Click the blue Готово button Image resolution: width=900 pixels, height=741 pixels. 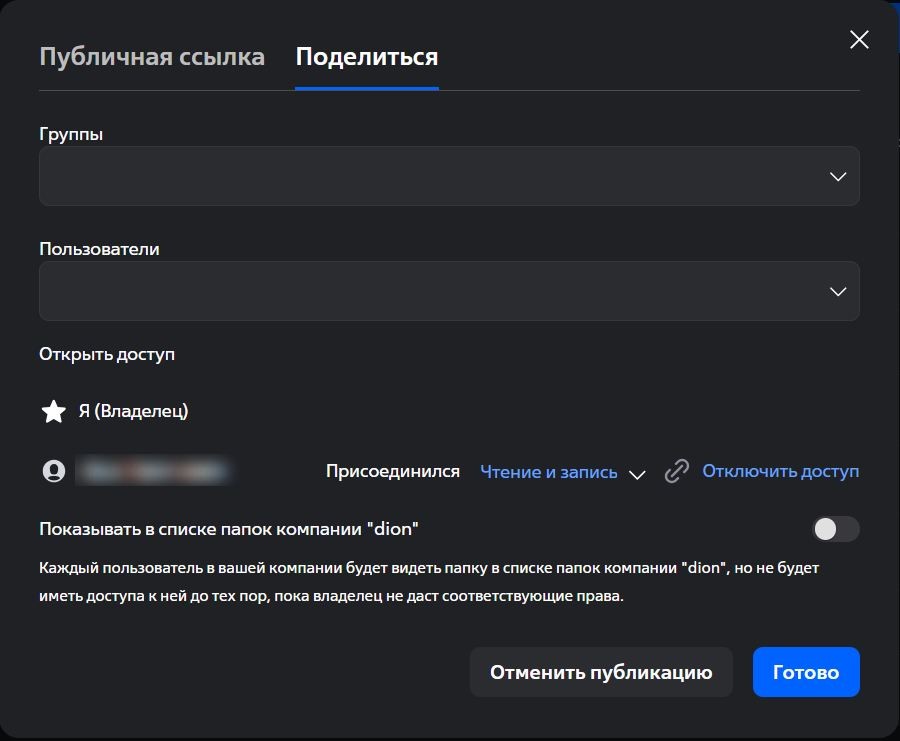click(x=806, y=672)
